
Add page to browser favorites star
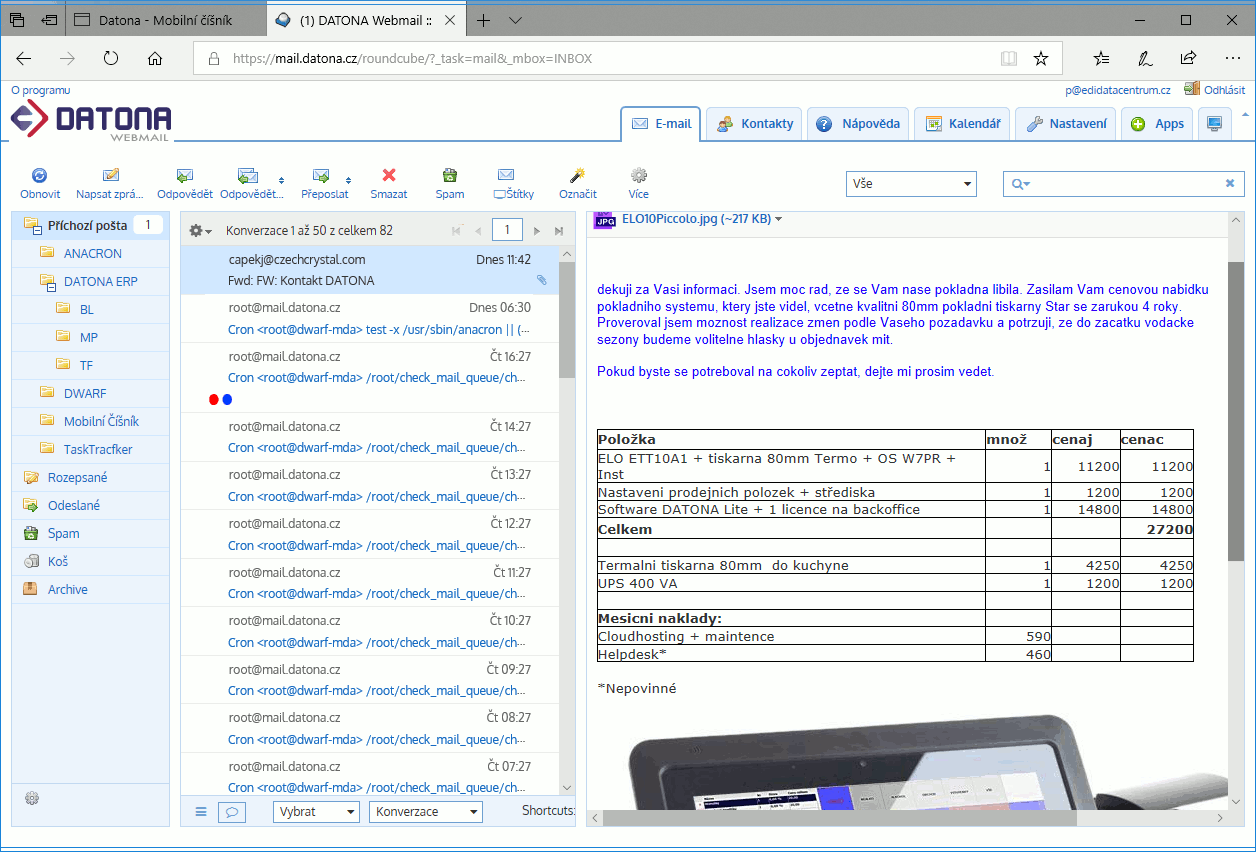pos(1041,59)
